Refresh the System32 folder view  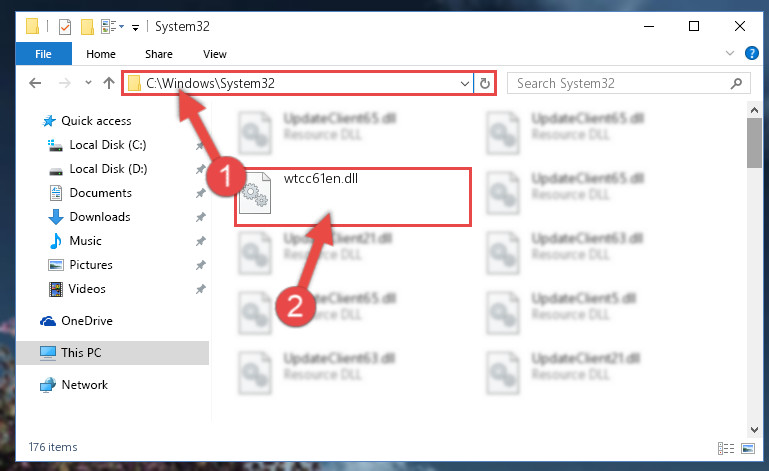(485, 83)
